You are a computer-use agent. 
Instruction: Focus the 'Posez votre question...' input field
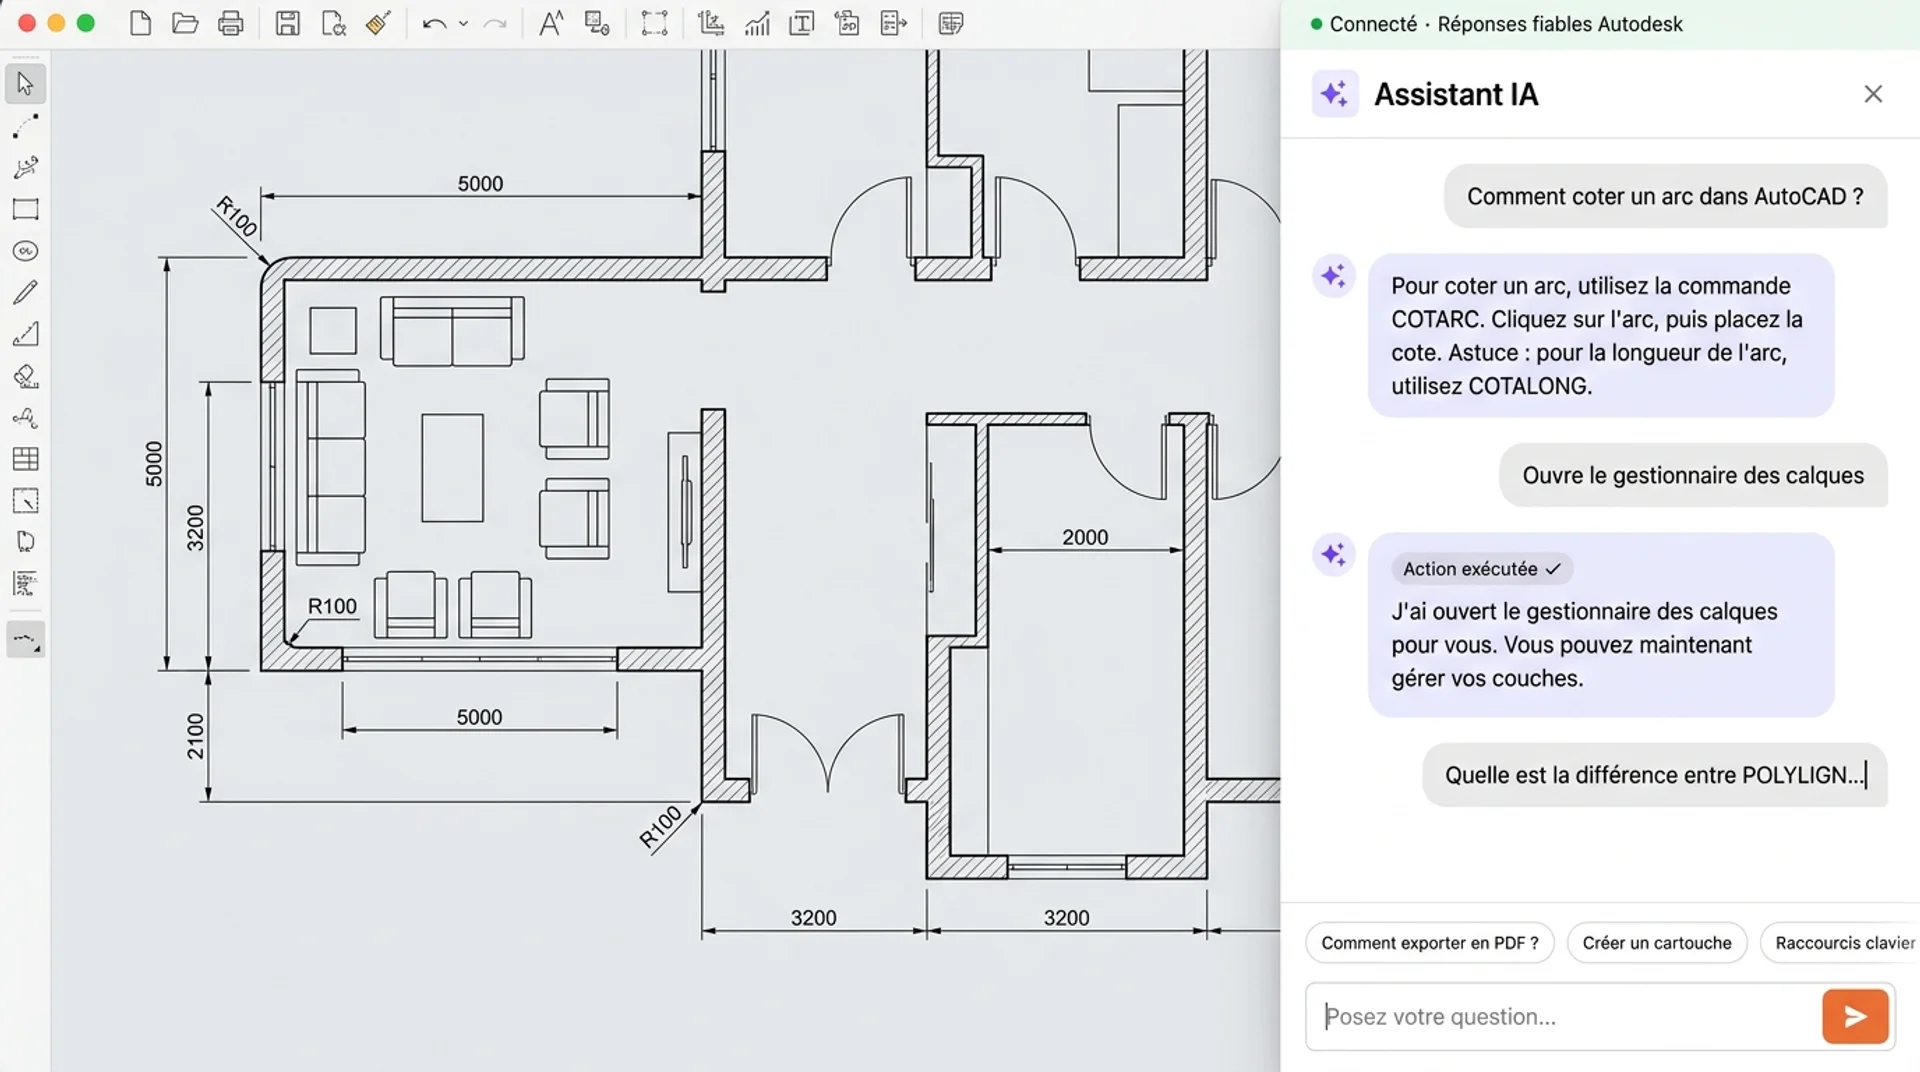(1563, 1017)
